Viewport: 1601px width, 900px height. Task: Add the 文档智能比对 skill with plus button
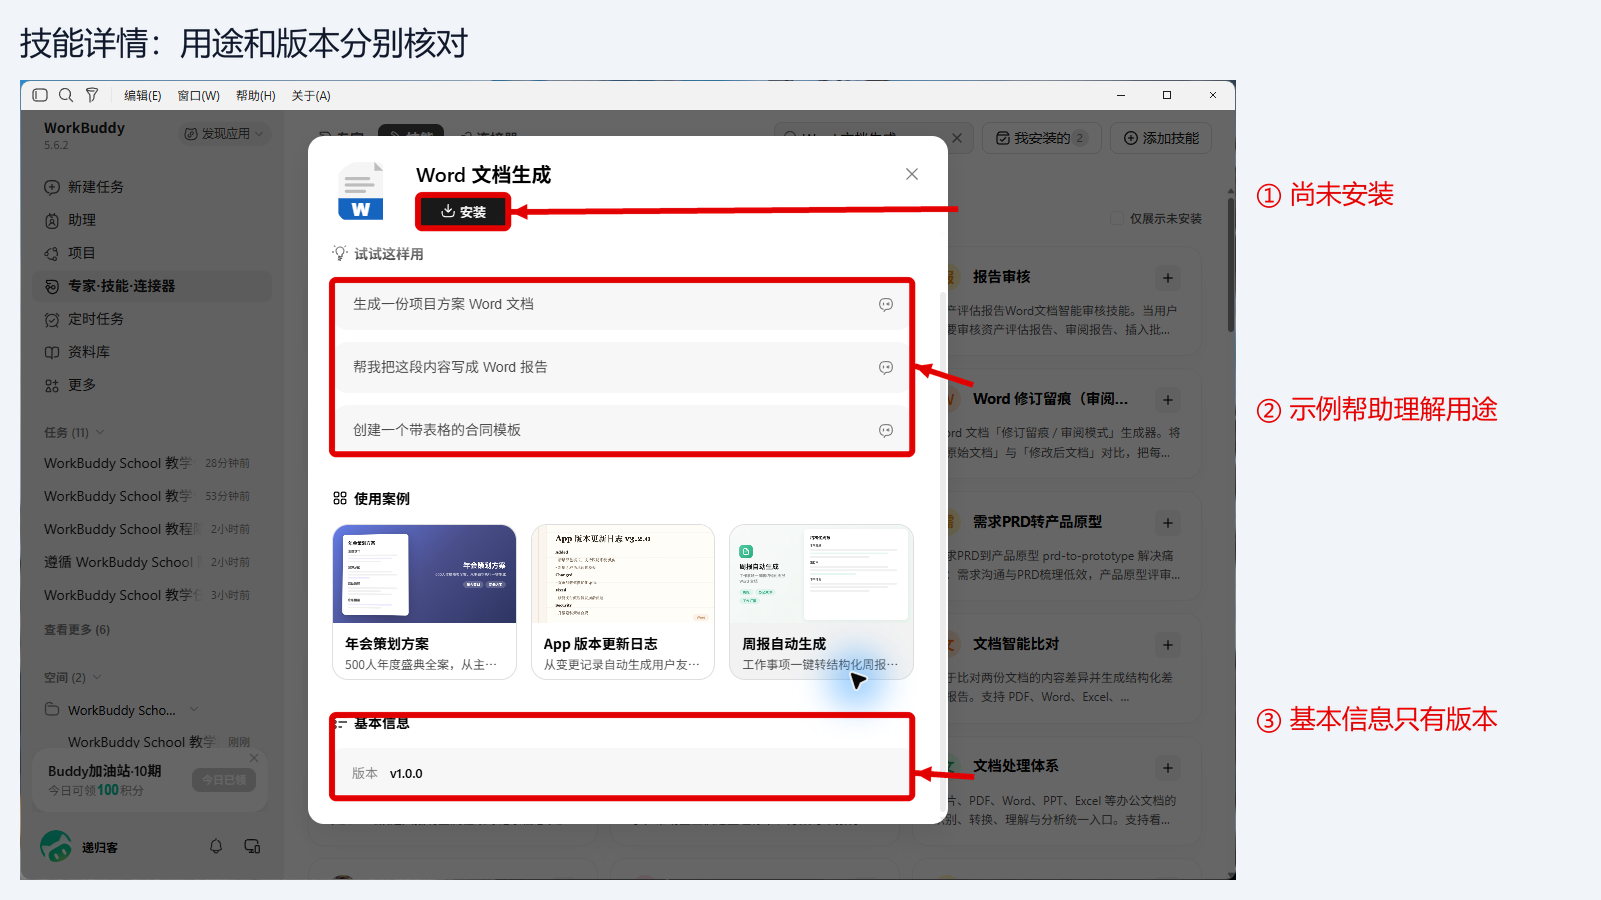tap(1168, 645)
